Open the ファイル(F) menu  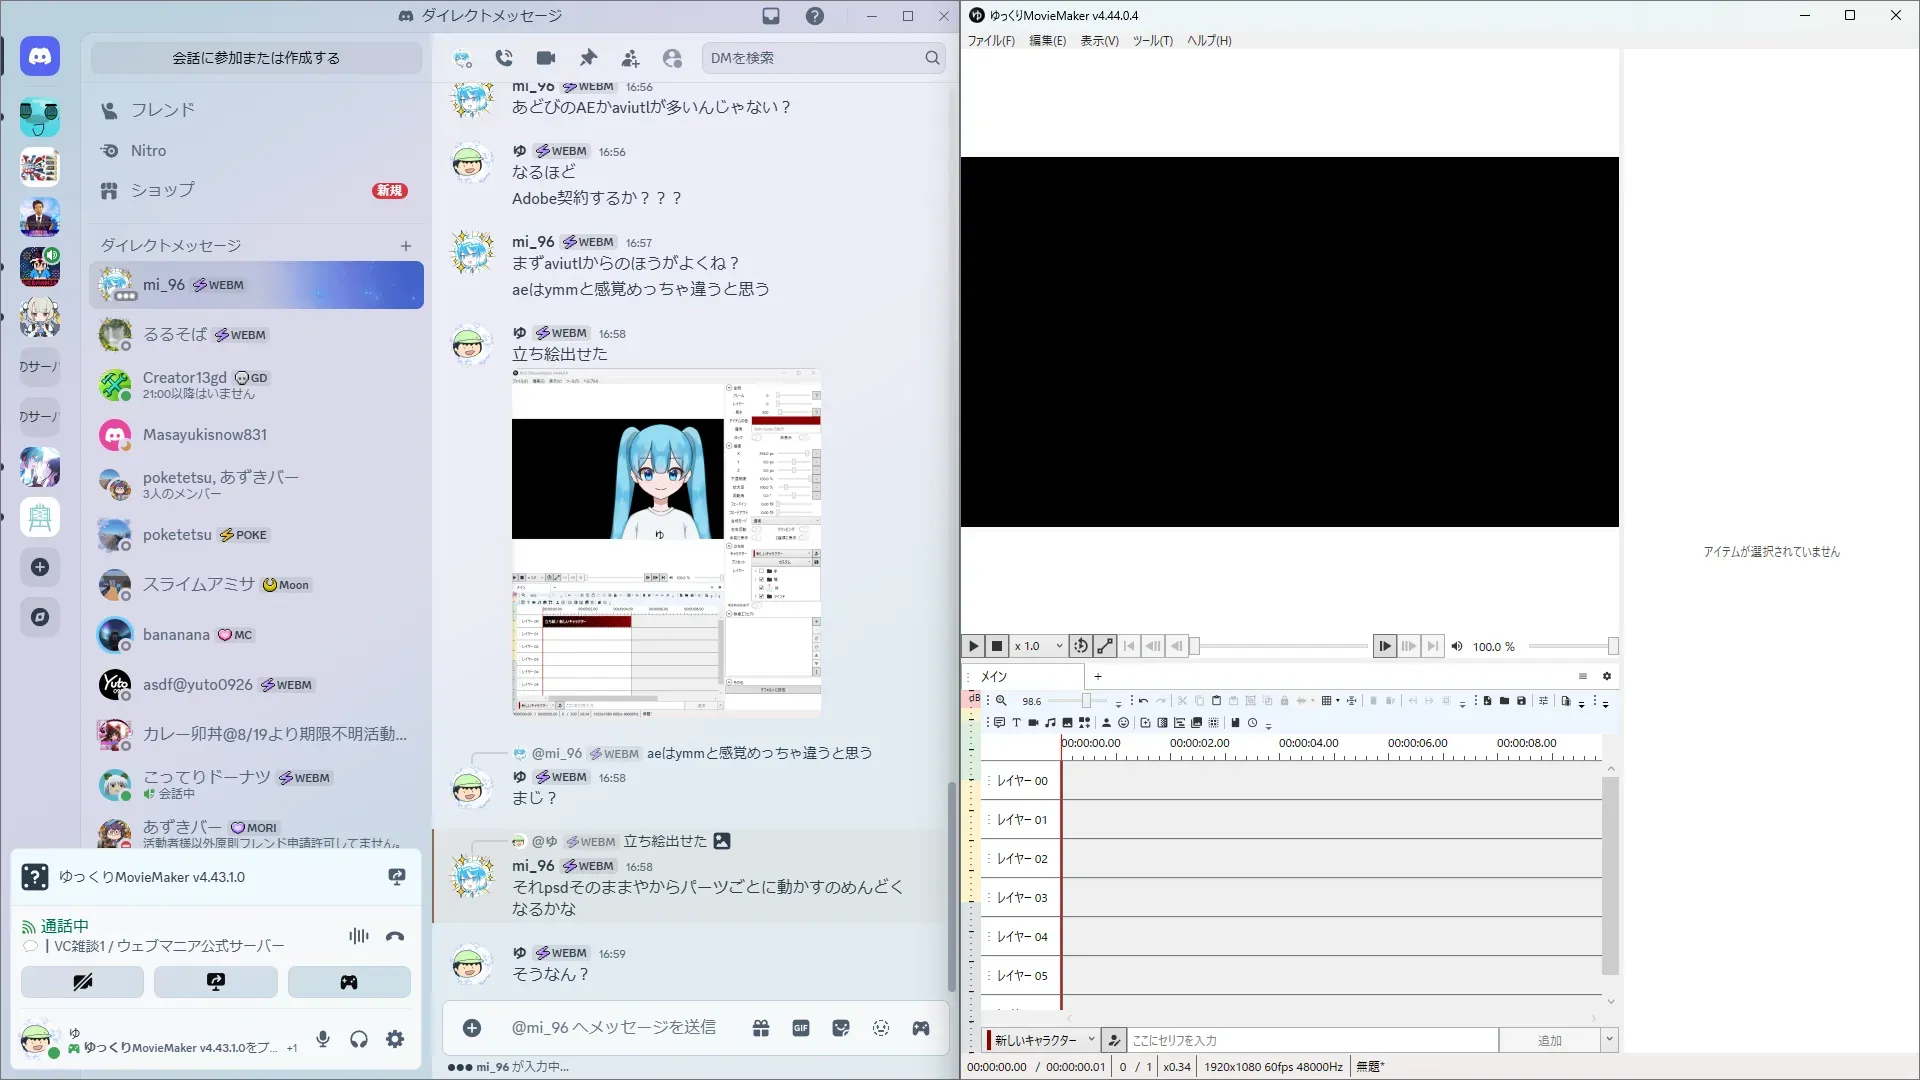coord(990,41)
